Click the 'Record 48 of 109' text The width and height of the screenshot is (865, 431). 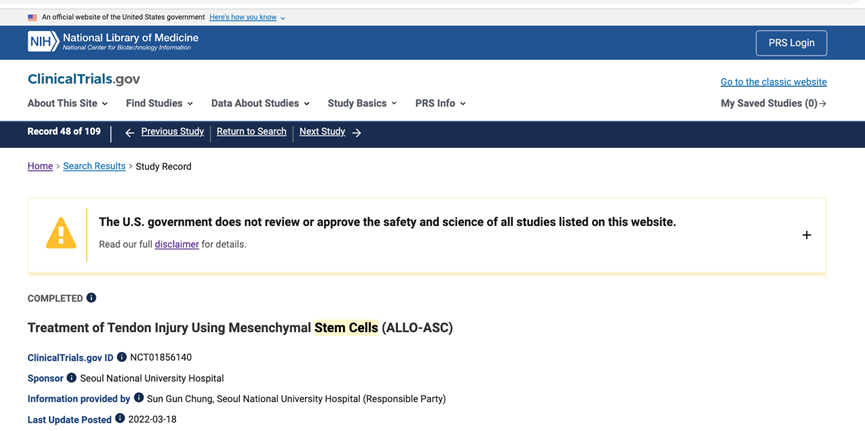click(64, 131)
